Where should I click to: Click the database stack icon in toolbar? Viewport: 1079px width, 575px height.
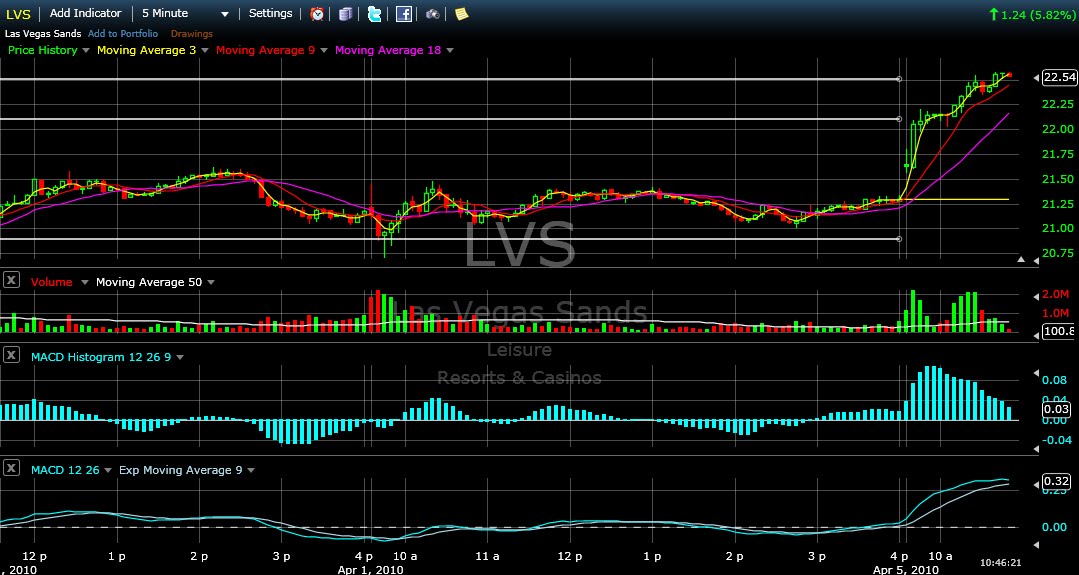point(345,14)
